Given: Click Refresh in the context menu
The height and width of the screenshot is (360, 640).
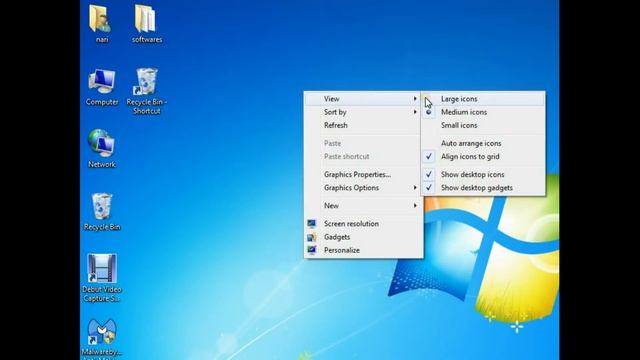Looking at the screenshot, I should pos(363,125).
